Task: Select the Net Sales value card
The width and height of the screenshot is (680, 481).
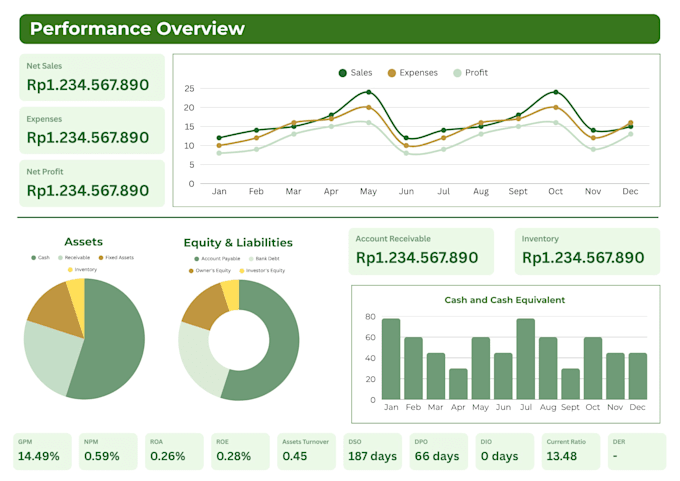Action: click(92, 78)
